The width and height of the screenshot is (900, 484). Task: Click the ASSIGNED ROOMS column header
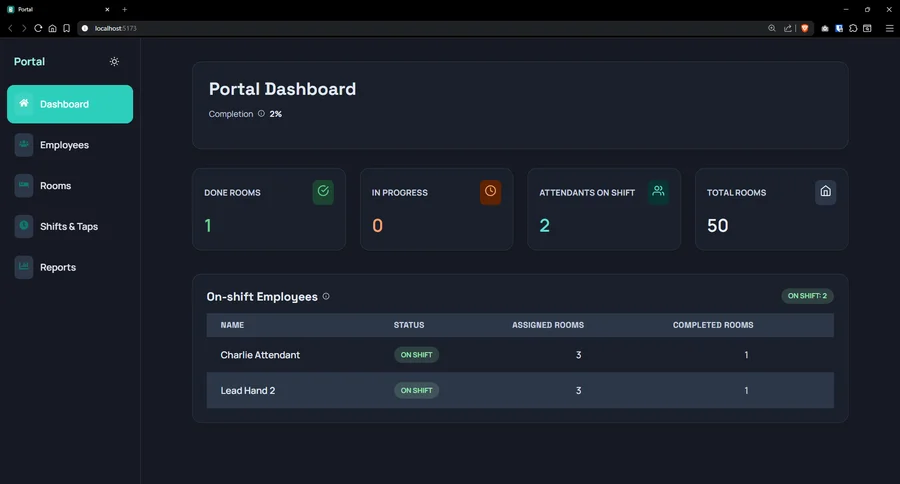548,325
